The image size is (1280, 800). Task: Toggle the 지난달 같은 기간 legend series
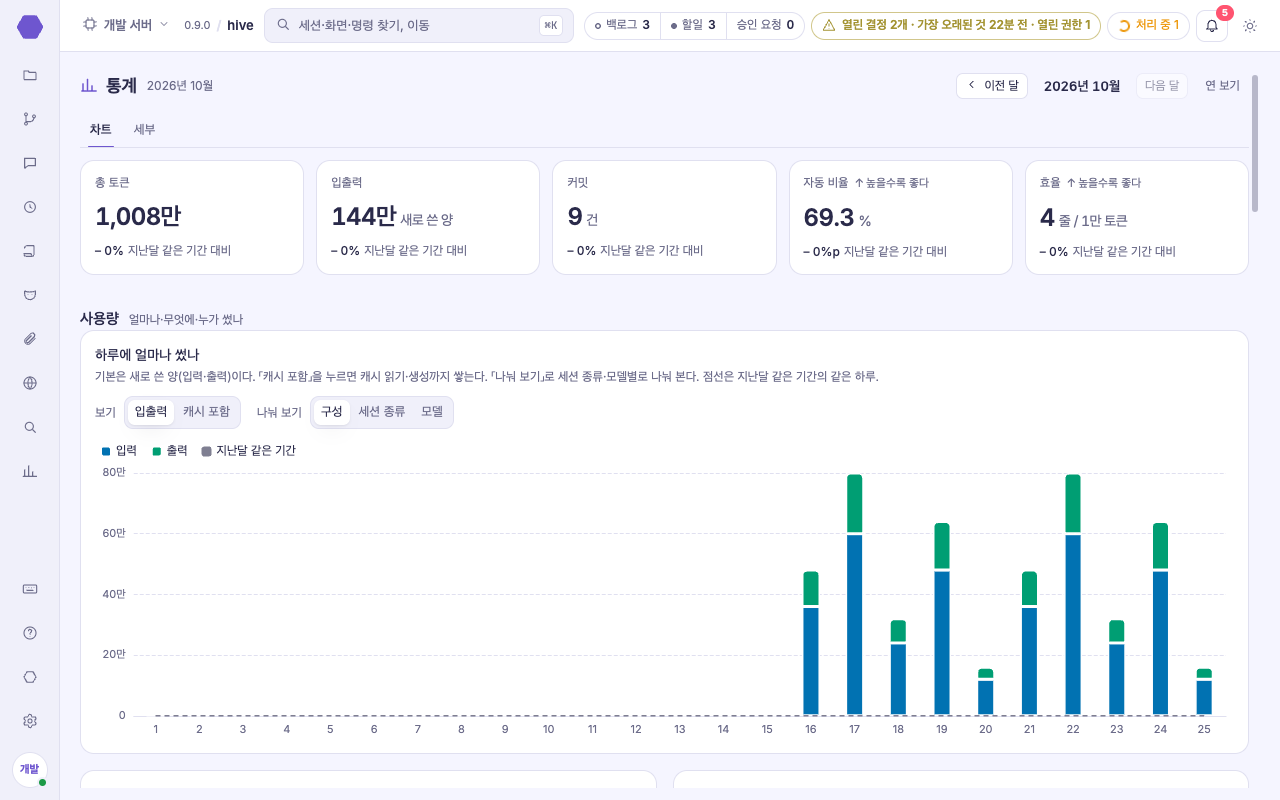pyautogui.click(x=249, y=451)
